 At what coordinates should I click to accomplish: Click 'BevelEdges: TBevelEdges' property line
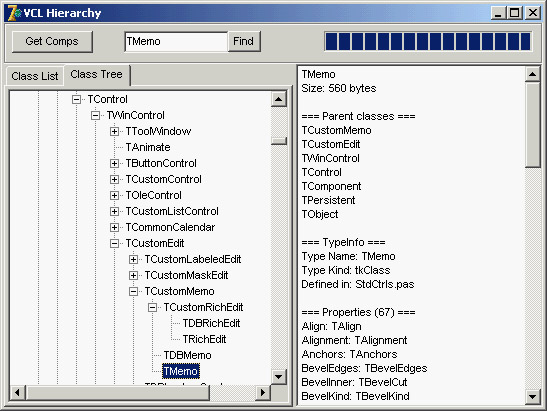click(364, 368)
